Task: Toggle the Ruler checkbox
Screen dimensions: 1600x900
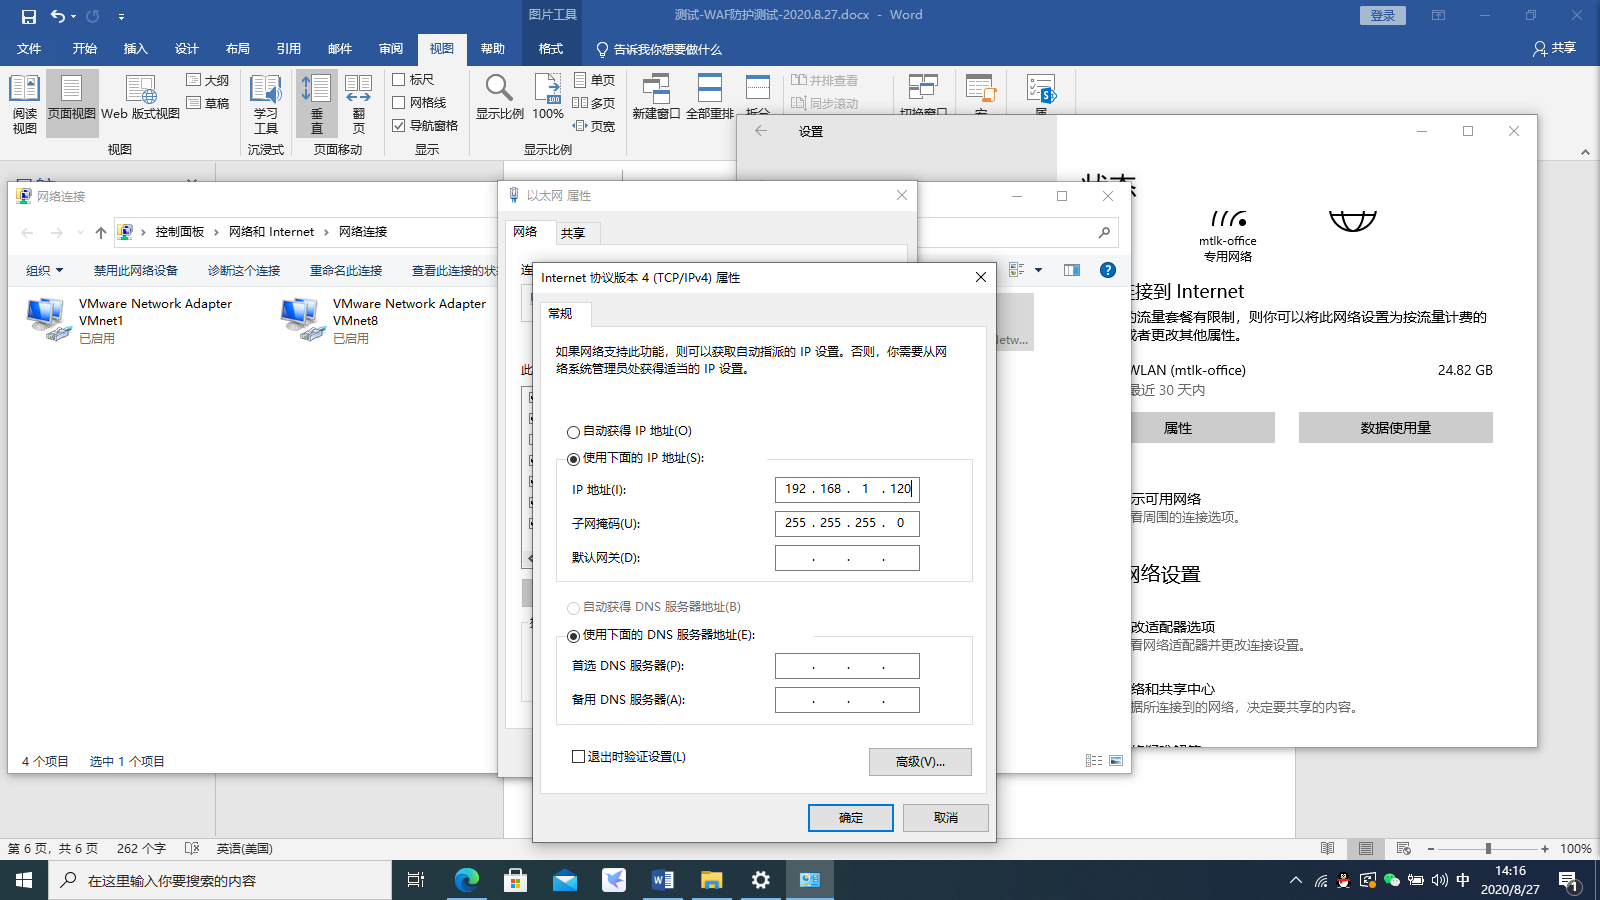Action: coord(398,80)
